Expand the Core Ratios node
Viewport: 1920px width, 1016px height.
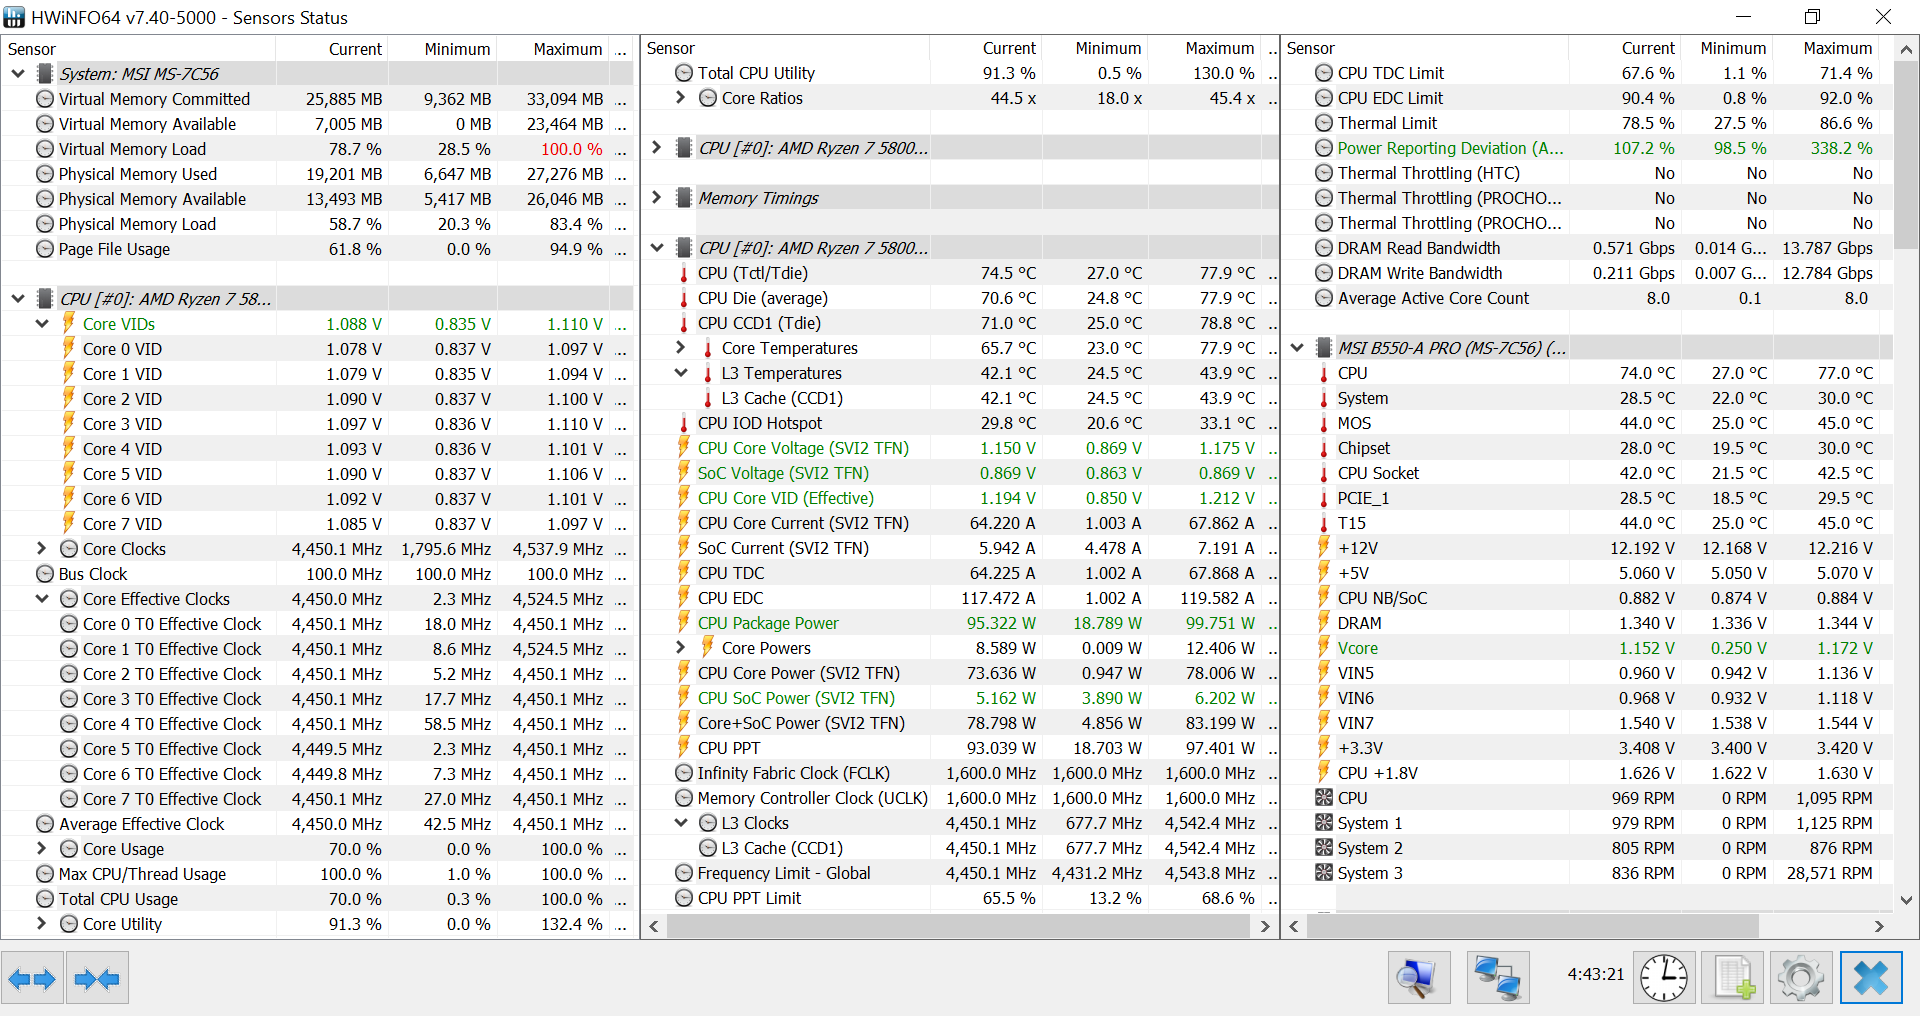(x=681, y=97)
